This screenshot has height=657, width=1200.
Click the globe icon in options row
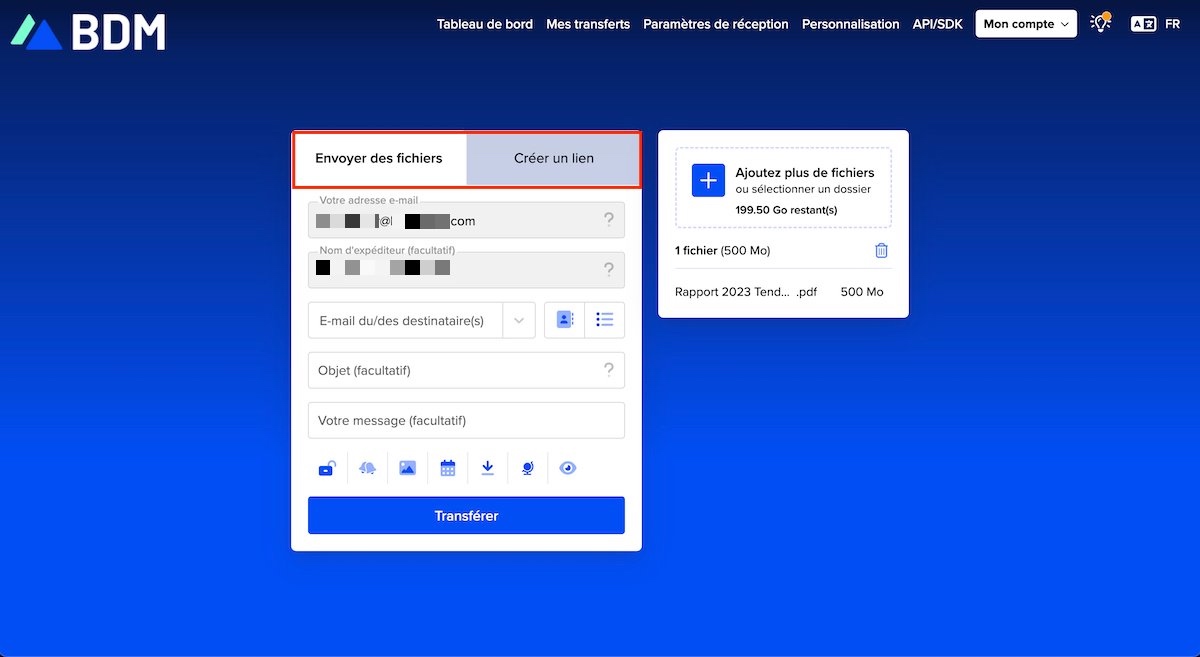[528, 468]
